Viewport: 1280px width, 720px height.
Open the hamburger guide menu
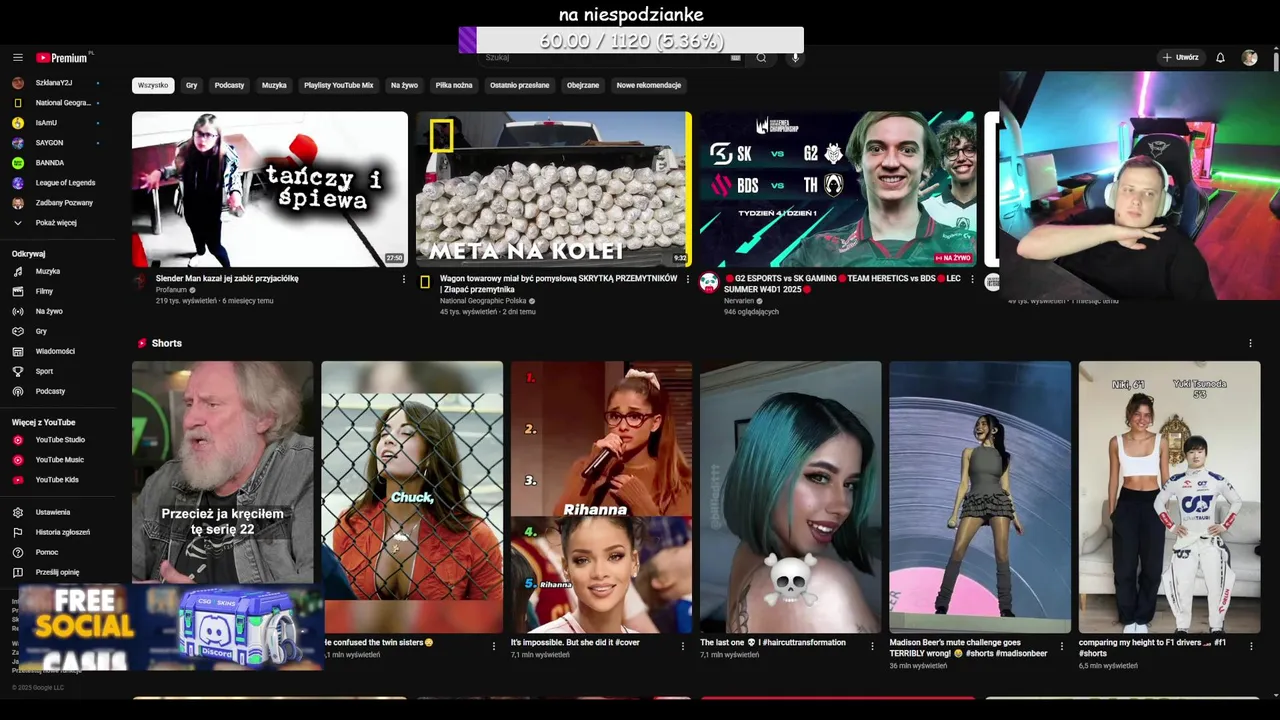(x=18, y=58)
